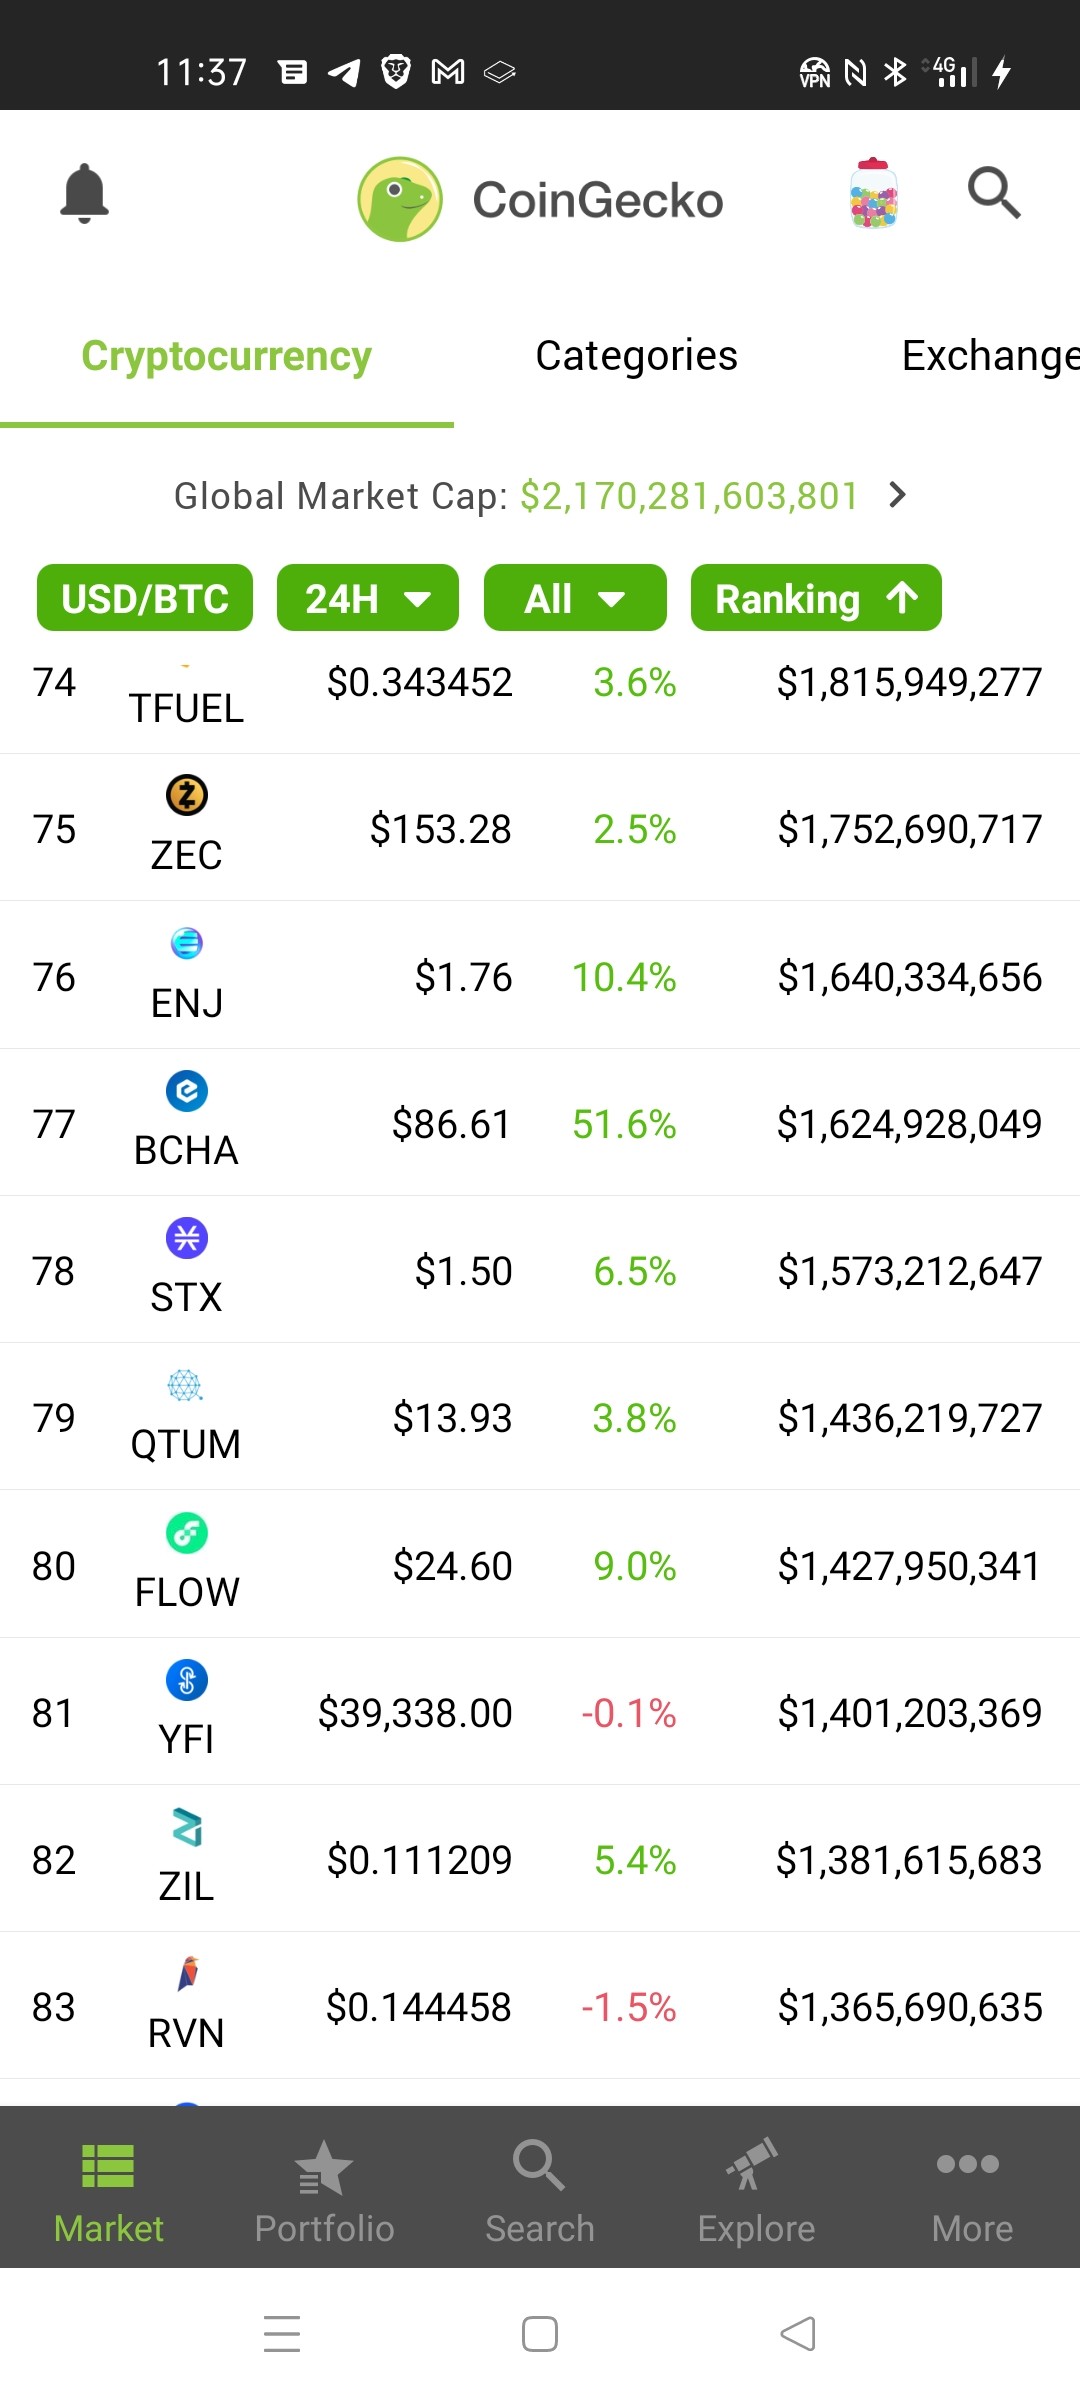Toggle the USD/BTC currency button
Viewport: 1080px width, 2400px height.
tap(145, 598)
